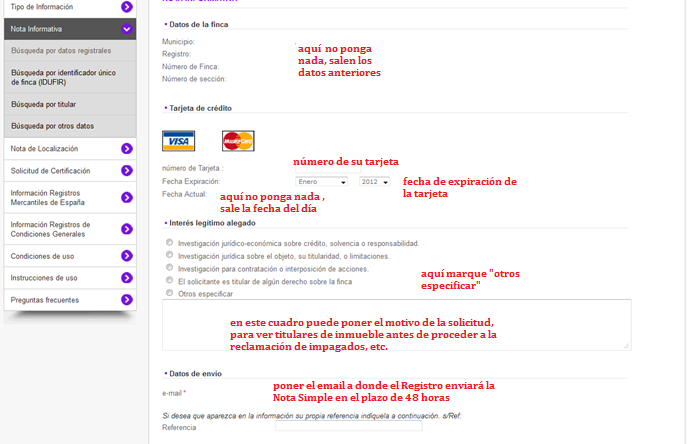The image size is (687, 444).
Task: Click the Visa card logo
Action: pos(178,140)
